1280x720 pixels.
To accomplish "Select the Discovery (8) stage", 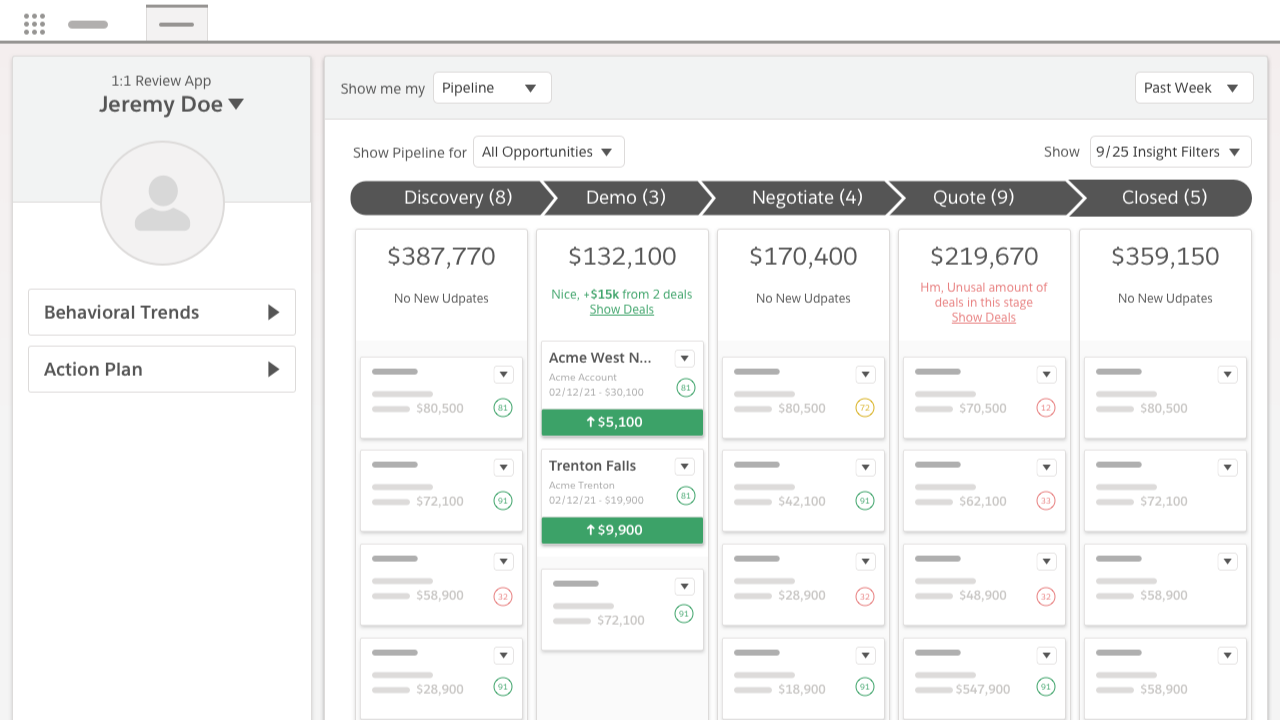I will (450, 198).
